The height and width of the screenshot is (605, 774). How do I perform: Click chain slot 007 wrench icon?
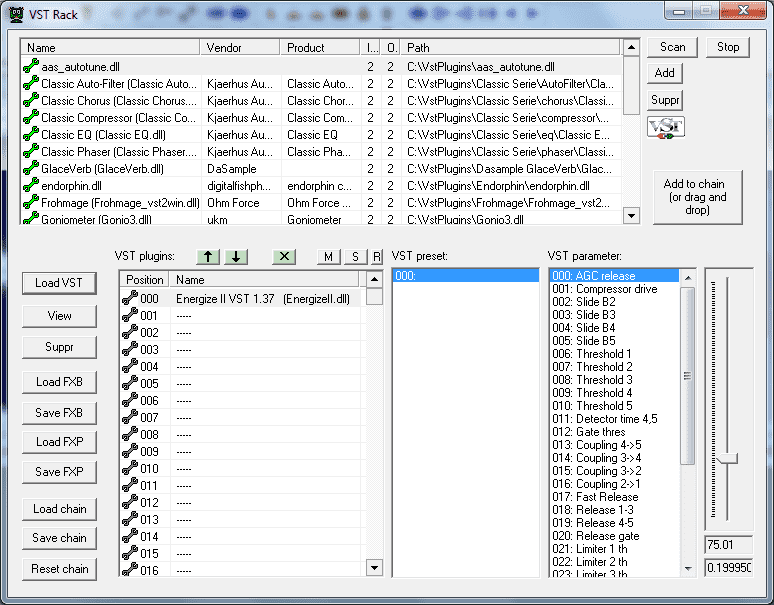[x=130, y=417]
